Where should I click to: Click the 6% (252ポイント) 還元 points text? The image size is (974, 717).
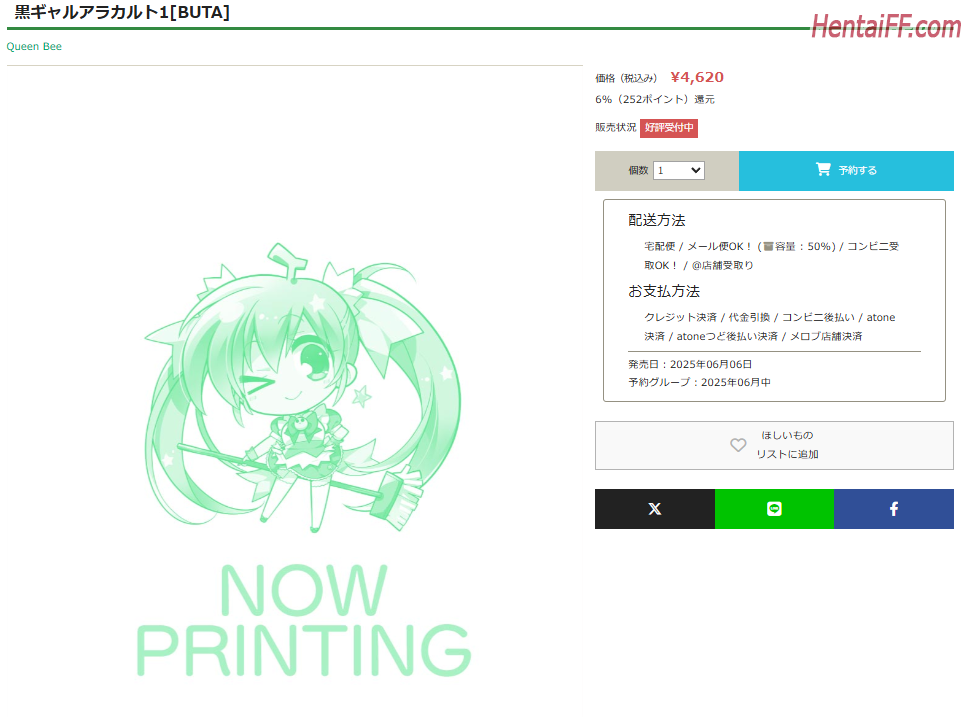click(x=655, y=99)
